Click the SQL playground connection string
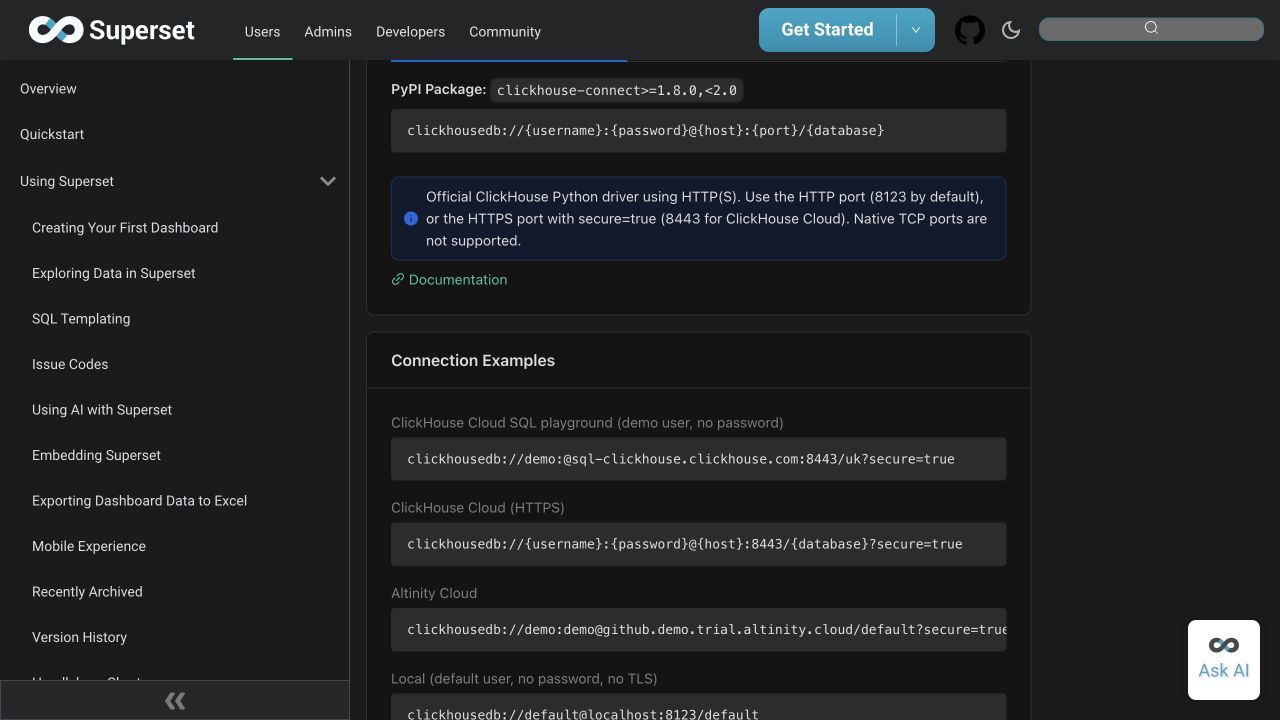The height and width of the screenshot is (720, 1280). coord(698,459)
